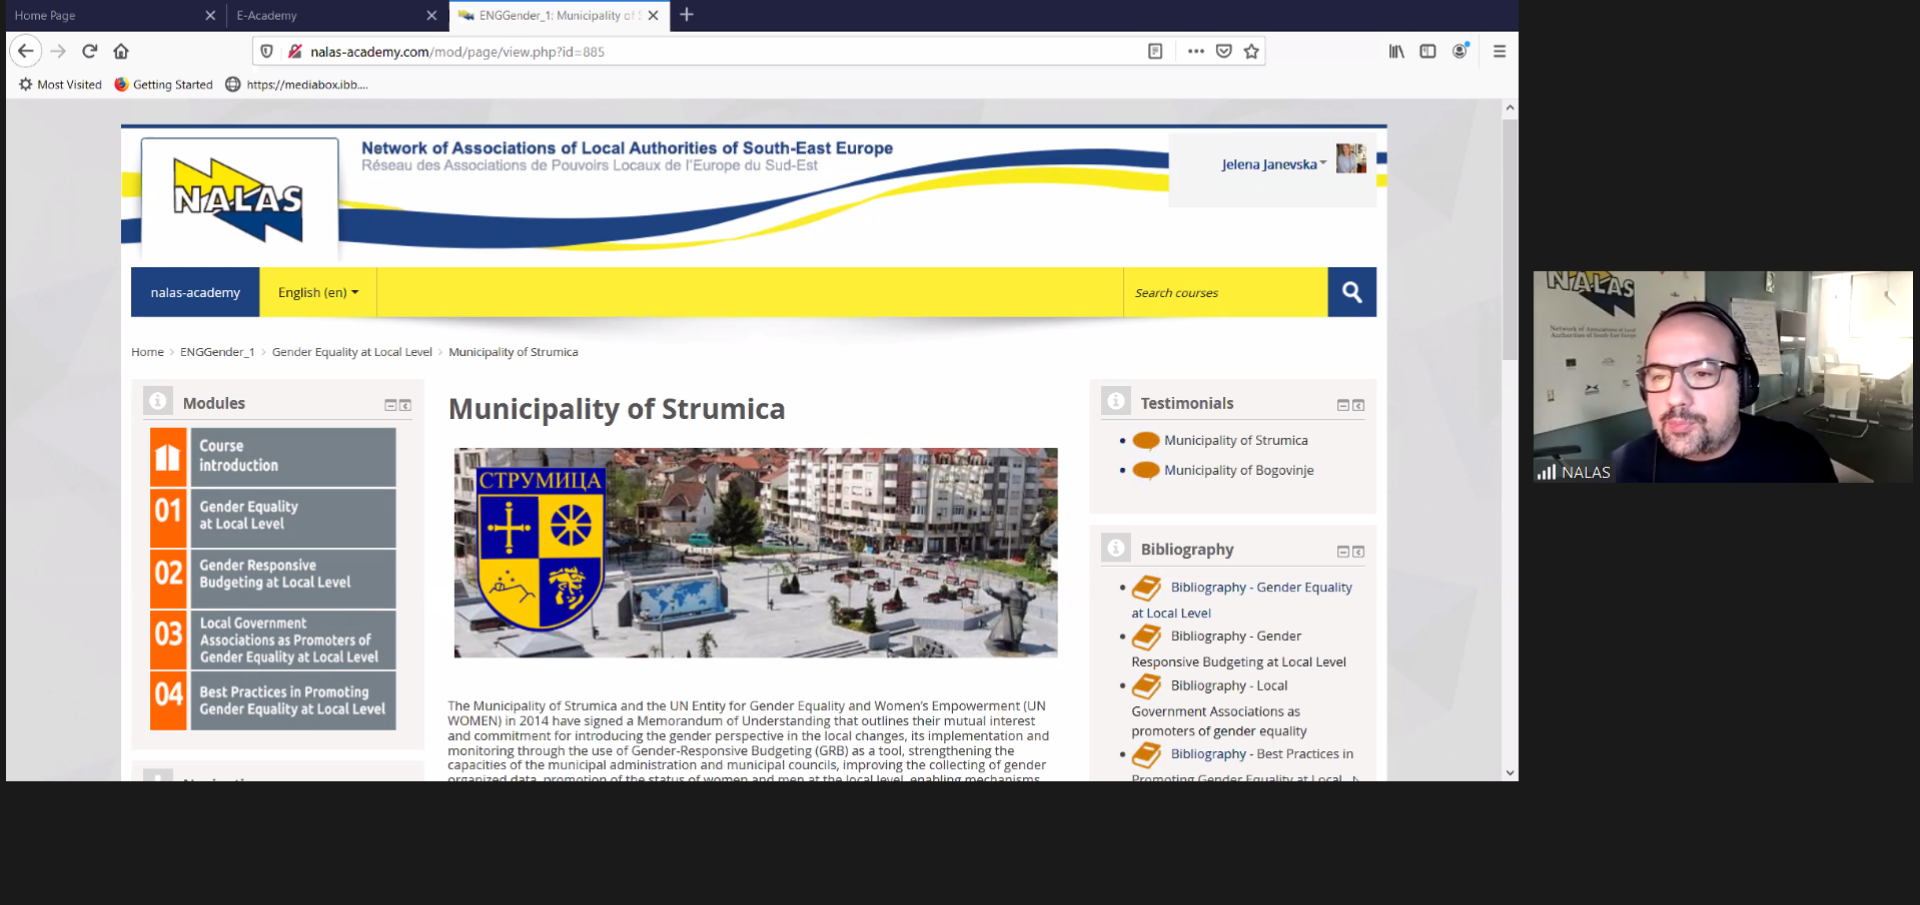Click Jelena Janevska profile picture

[1351, 158]
